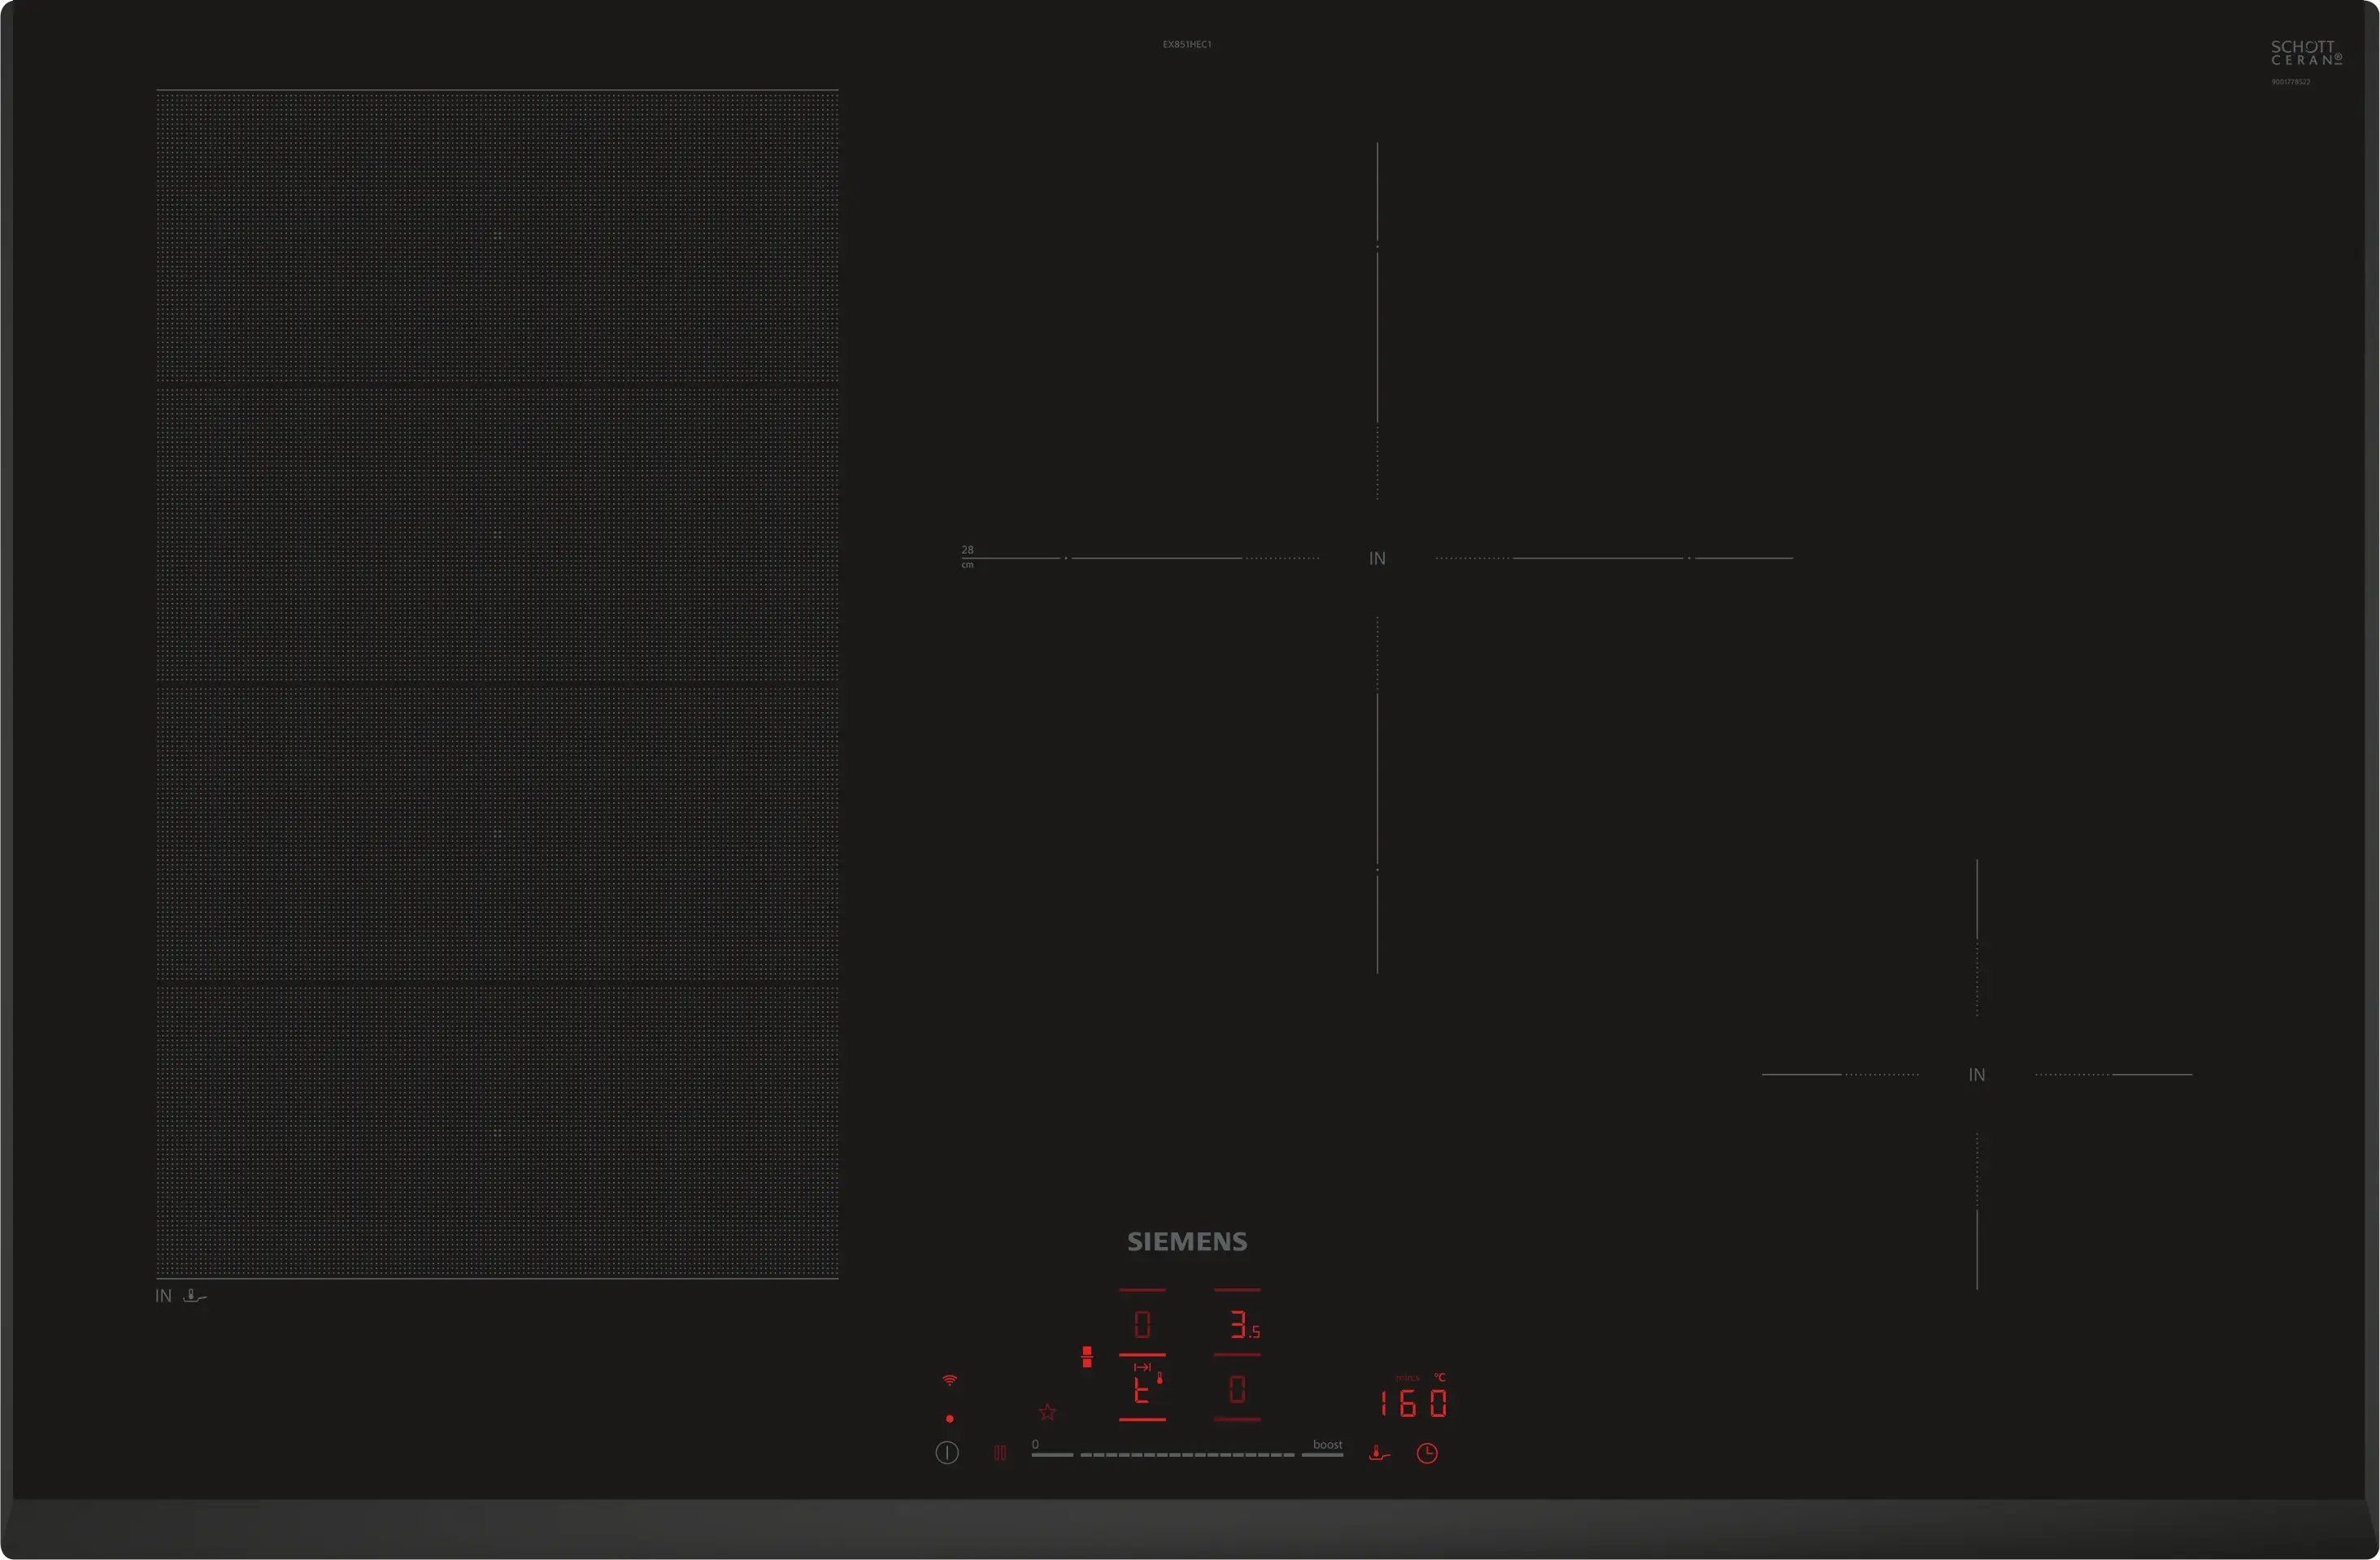The width and height of the screenshot is (2380, 1560).
Task: Tap the IN label of small right zone
Action: 1976,1075
